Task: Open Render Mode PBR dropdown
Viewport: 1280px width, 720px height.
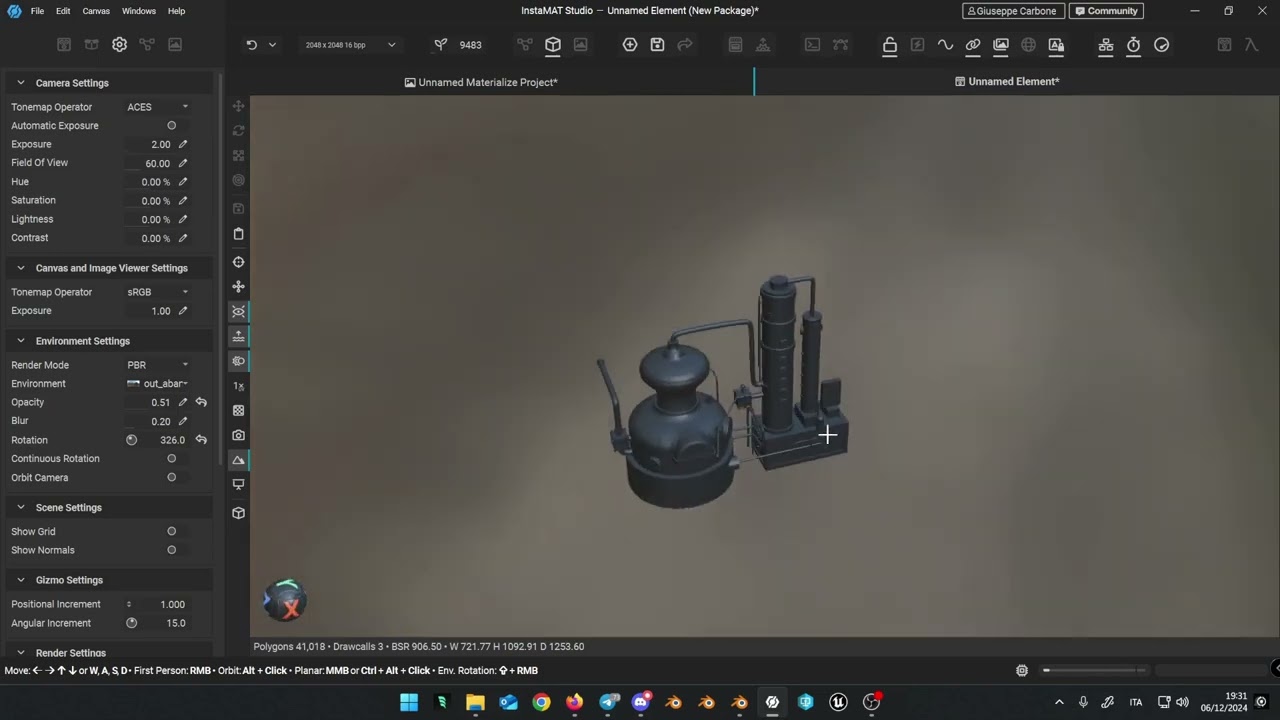Action: pos(157,365)
